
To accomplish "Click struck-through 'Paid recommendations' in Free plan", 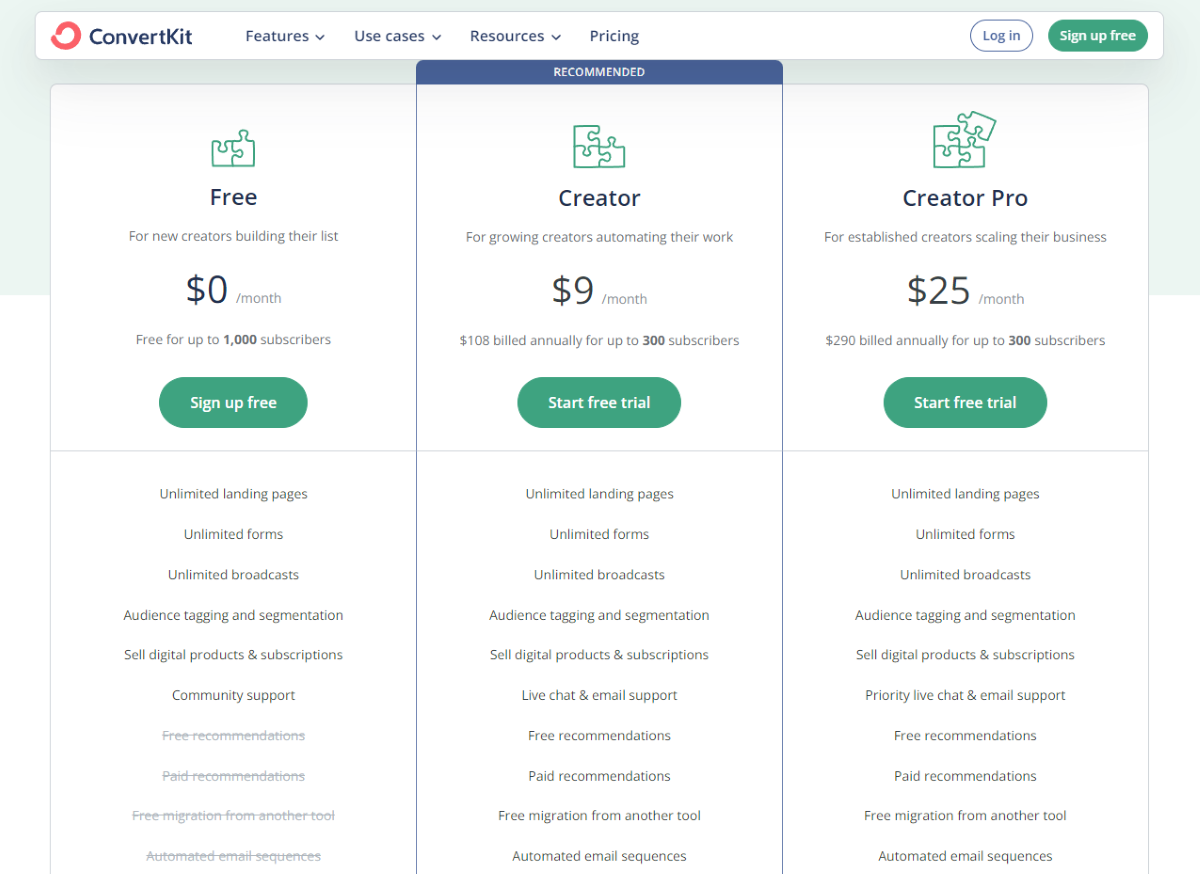I will point(233,776).
